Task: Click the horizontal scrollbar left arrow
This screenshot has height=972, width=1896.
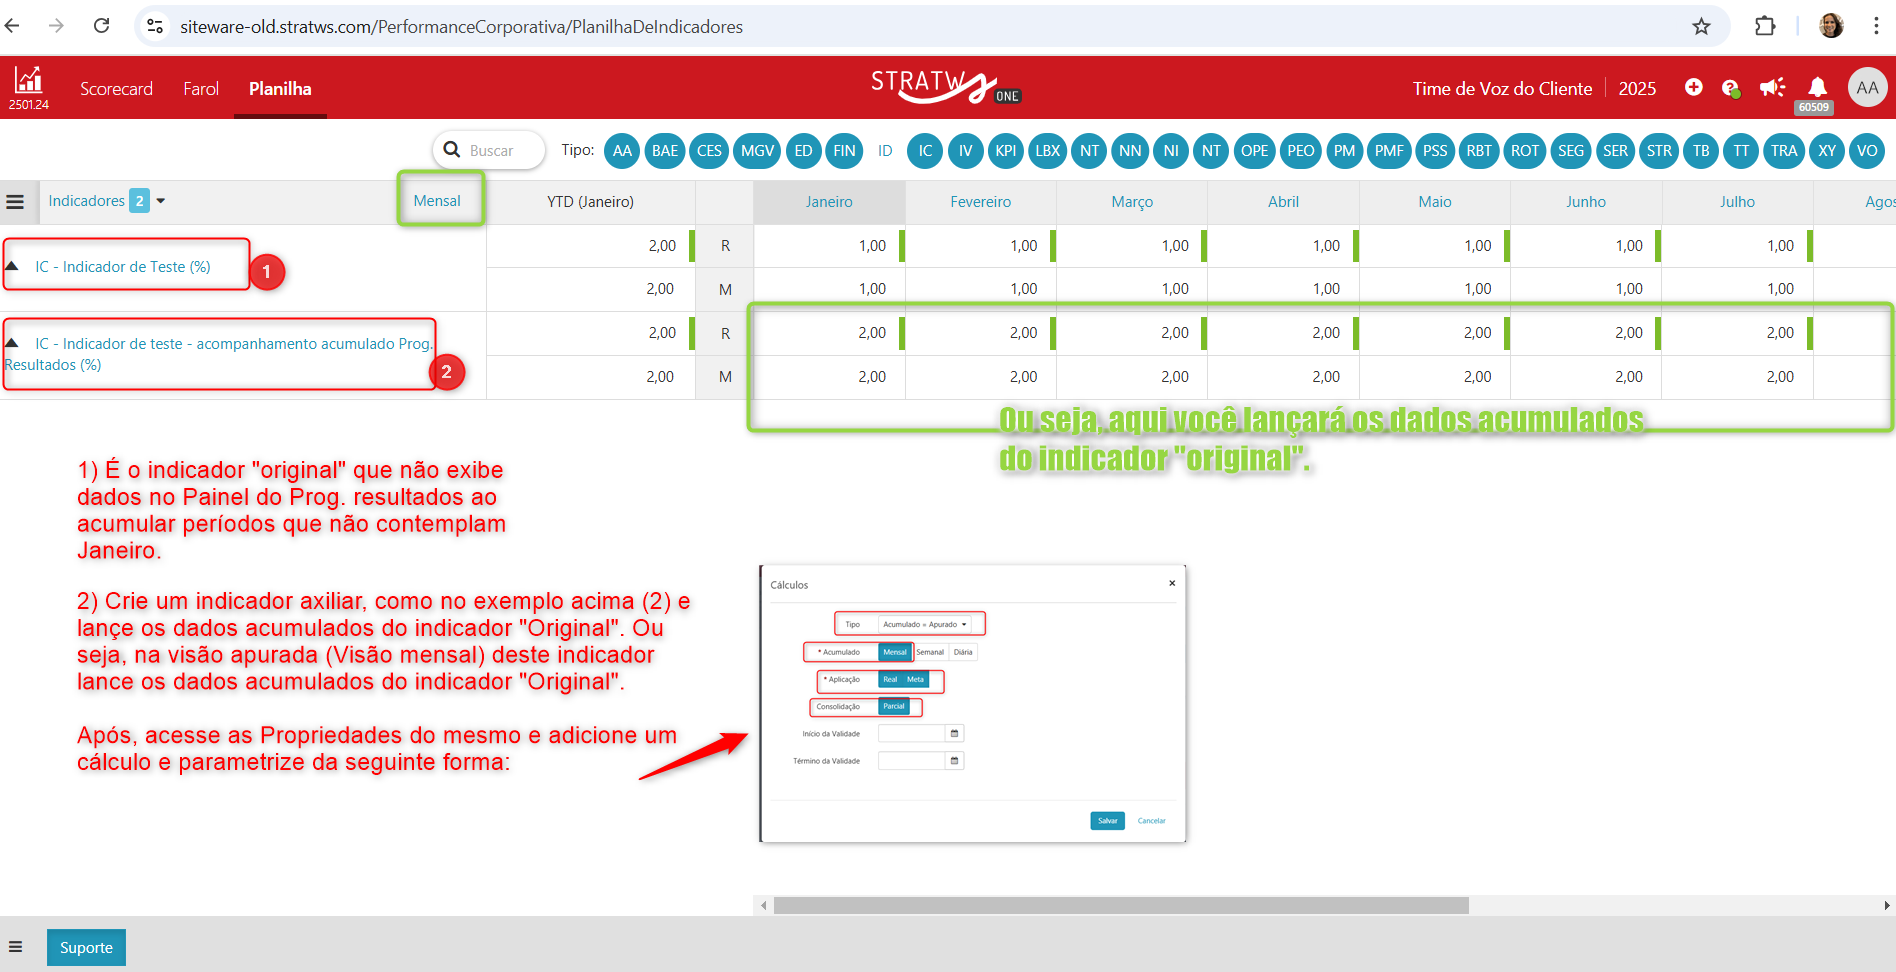Action: pos(764,905)
